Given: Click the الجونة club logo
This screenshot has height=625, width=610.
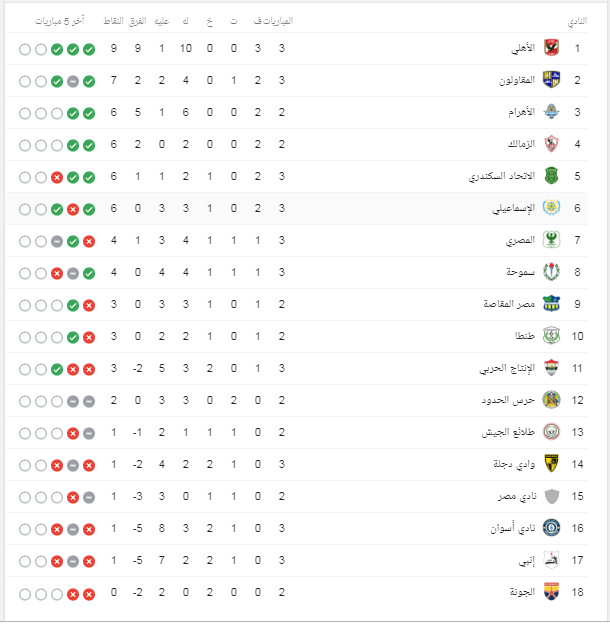Looking at the screenshot, I should tap(551, 592).
